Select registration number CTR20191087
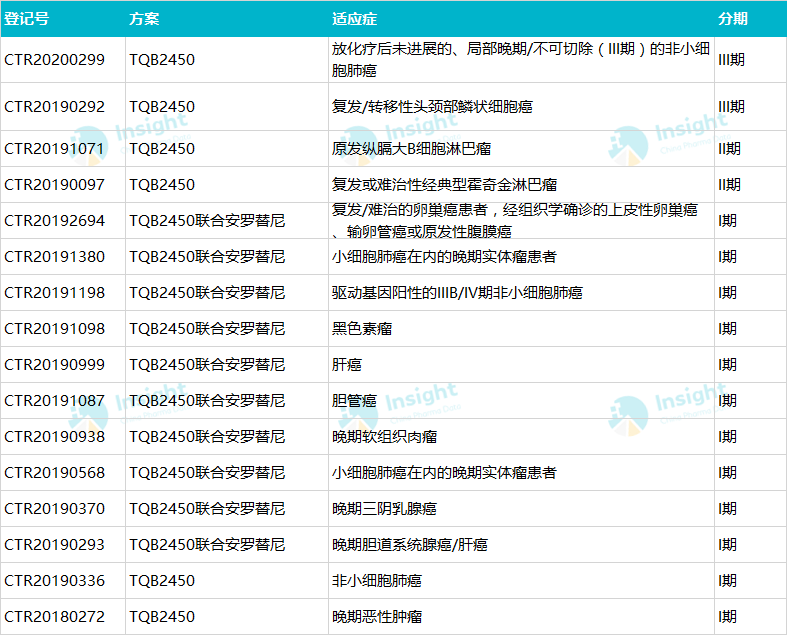 coord(55,401)
